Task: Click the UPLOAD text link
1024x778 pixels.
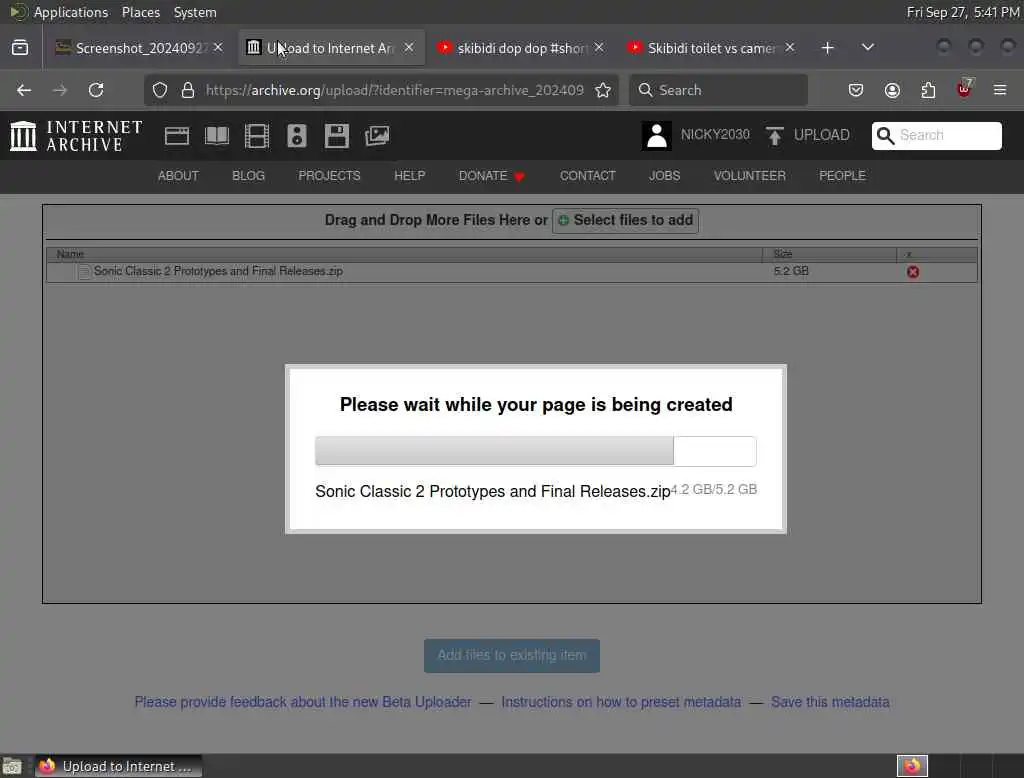Action: click(822, 135)
